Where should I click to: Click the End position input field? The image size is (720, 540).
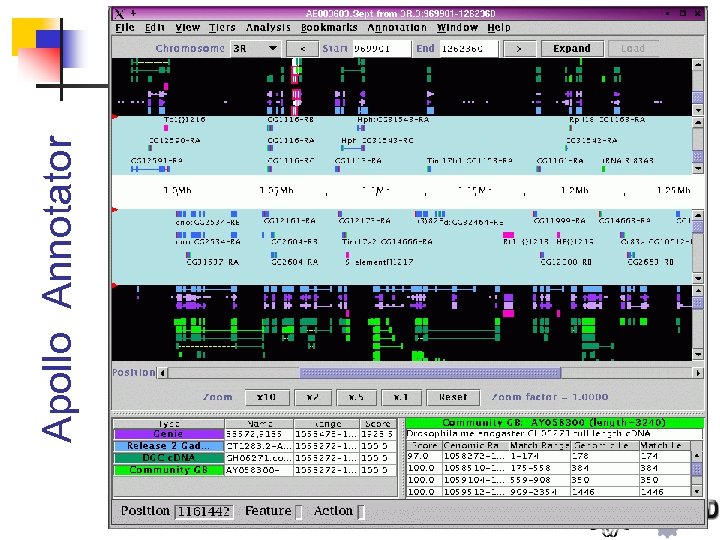click(468, 48)
